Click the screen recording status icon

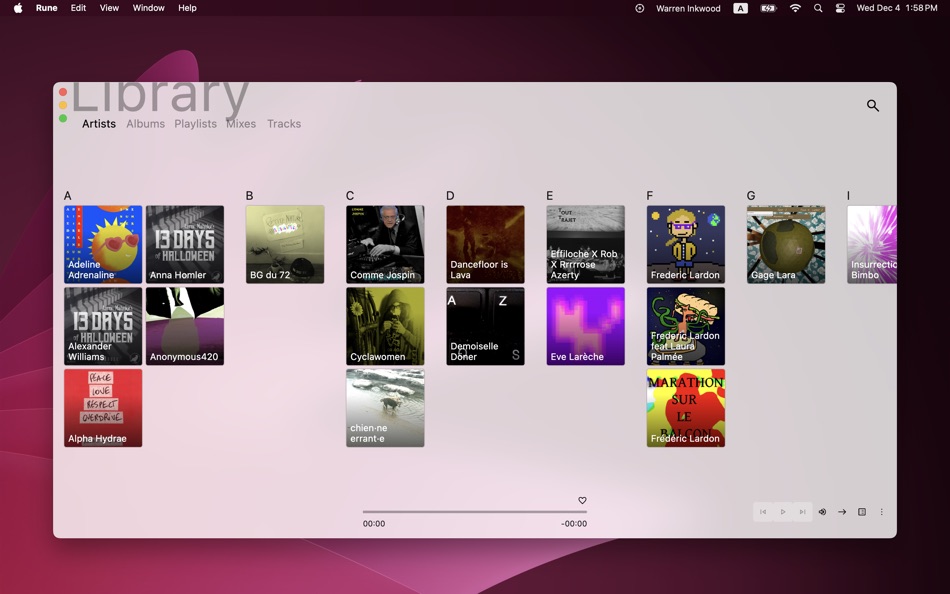click(639, 8)
